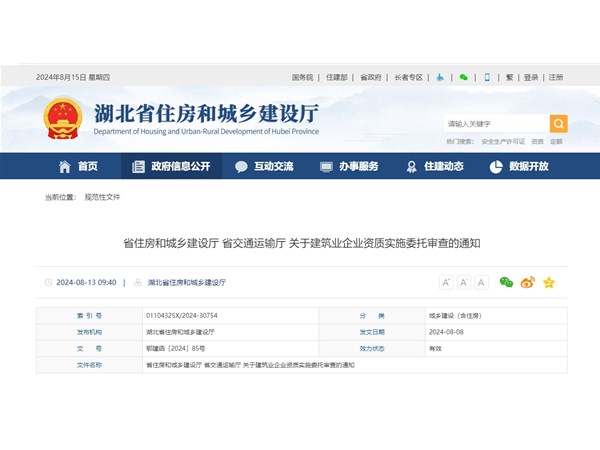Increase font size with A+ button

pyautogui.click(x=446, y=283)
